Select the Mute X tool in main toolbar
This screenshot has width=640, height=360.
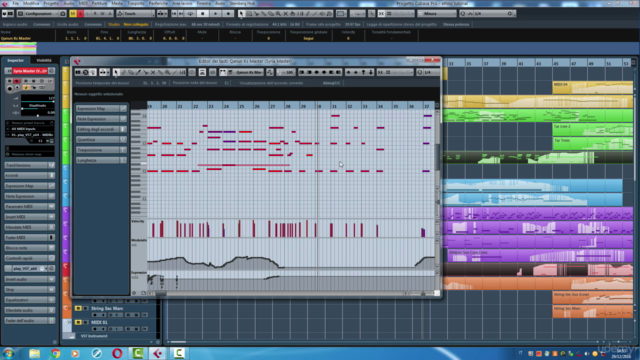(285, 13)
